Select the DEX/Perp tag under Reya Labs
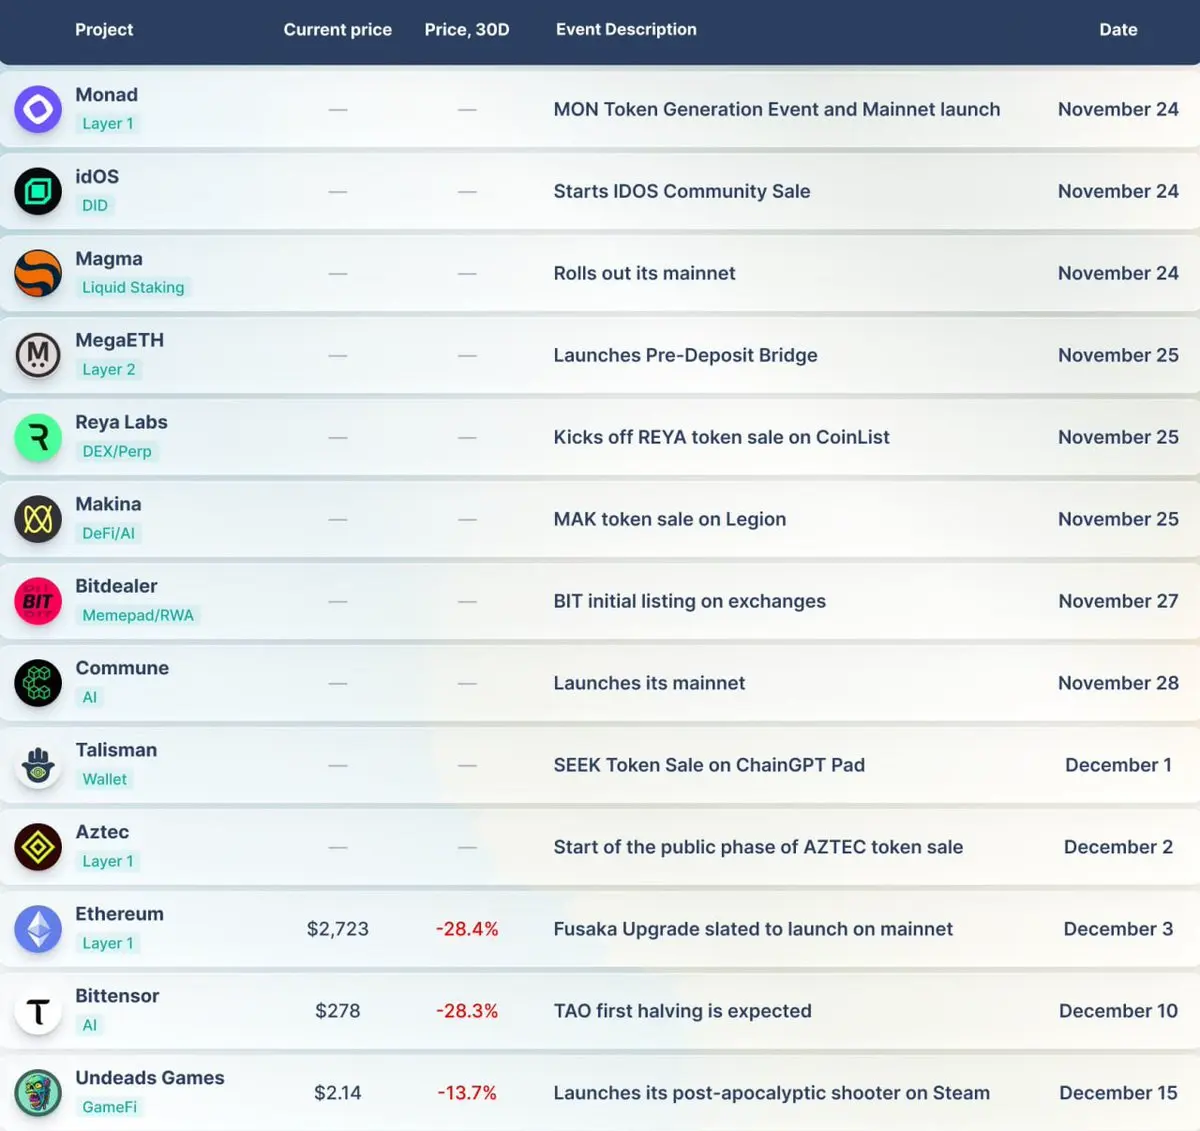 click(x=117, y=452)
